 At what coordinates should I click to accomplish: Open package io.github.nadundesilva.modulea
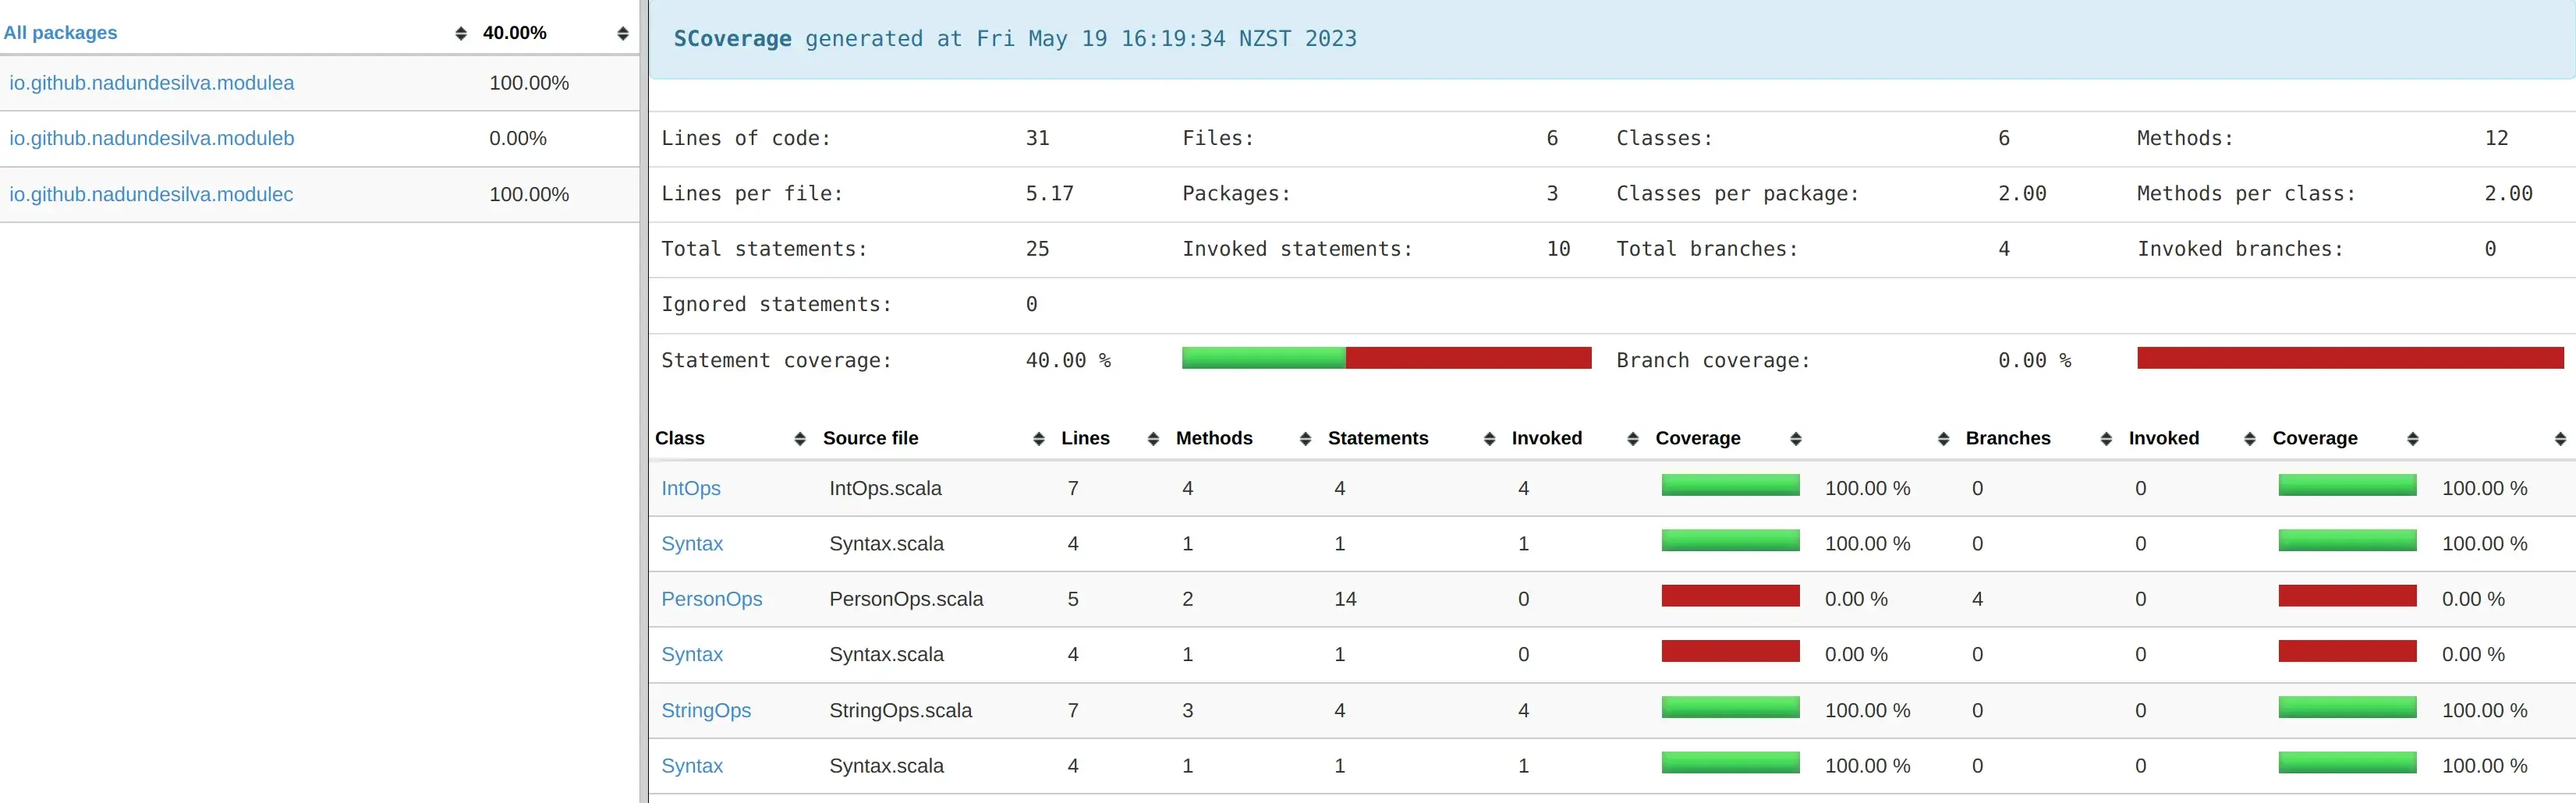coord(152,83)
